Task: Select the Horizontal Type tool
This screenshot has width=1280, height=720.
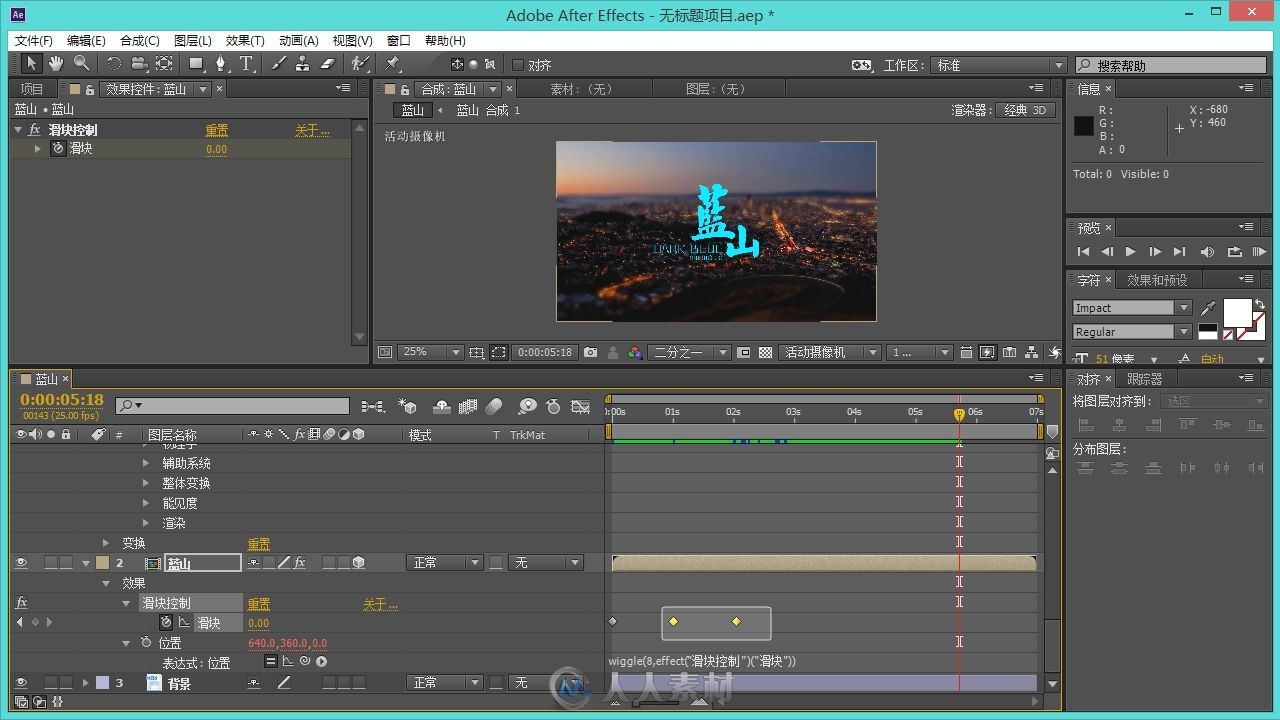Action: click(246, 64)
